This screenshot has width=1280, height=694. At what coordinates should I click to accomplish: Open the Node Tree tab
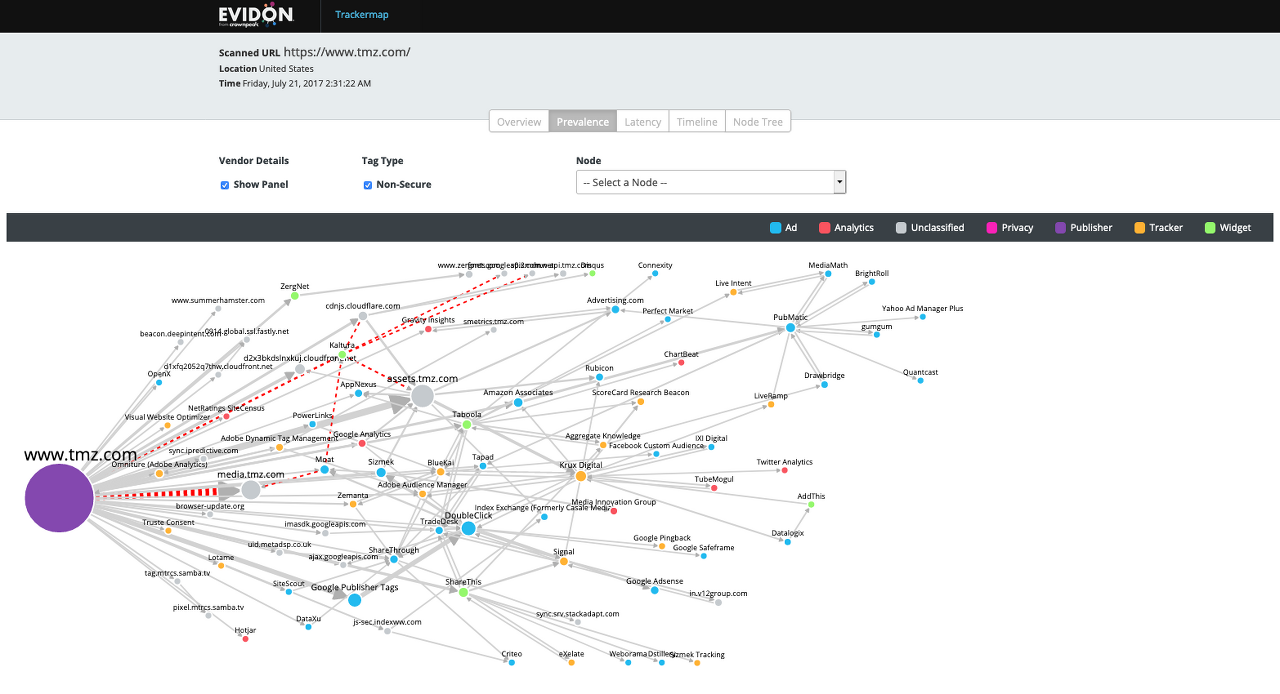click(x=758, y=121)
